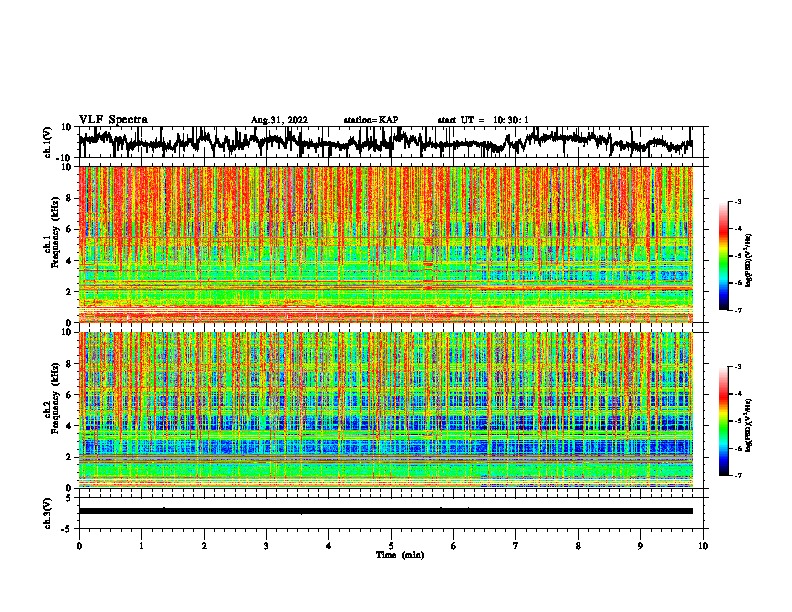Click the "station=KAP" header label
The height and width of the screenshot is (612, 792).
371,120
